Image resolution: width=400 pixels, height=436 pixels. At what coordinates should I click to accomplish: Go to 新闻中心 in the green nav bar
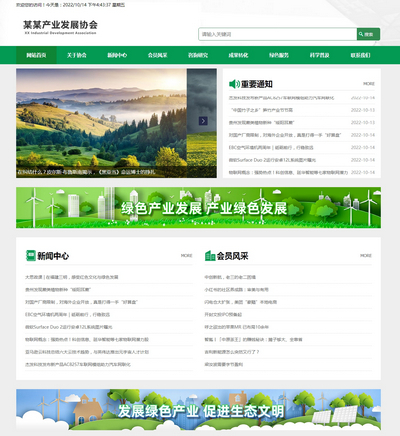point(117,55)
